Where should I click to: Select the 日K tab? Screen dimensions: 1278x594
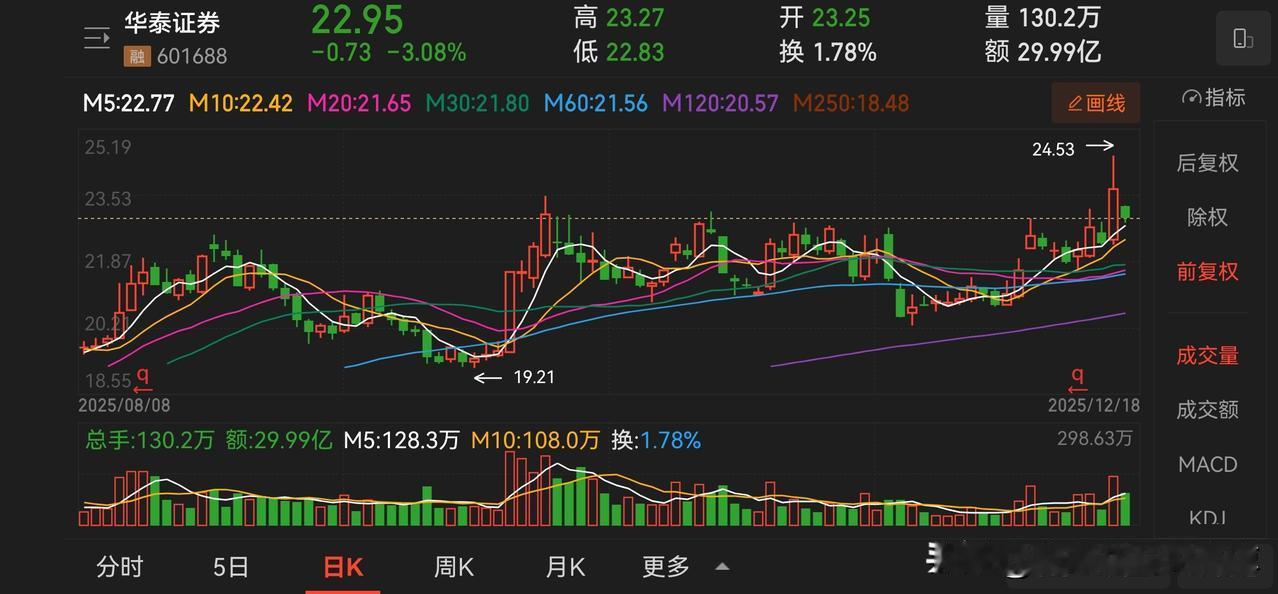(343, 567)
